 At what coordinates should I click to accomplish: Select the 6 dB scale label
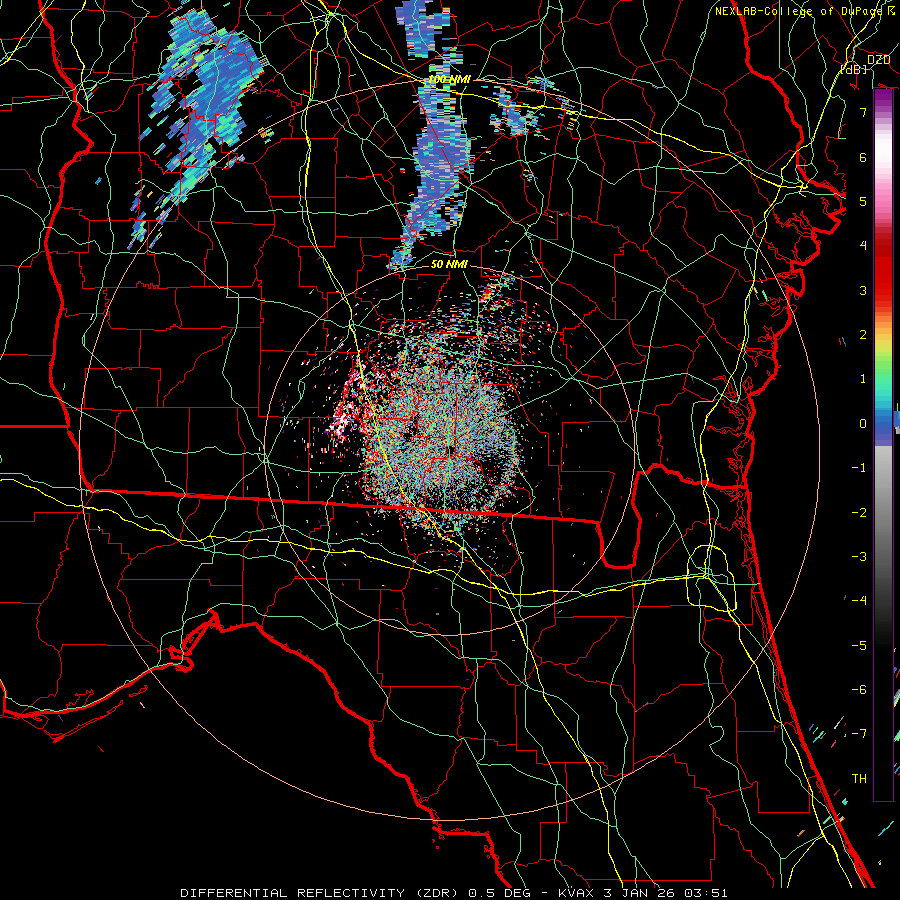point(863,157)
